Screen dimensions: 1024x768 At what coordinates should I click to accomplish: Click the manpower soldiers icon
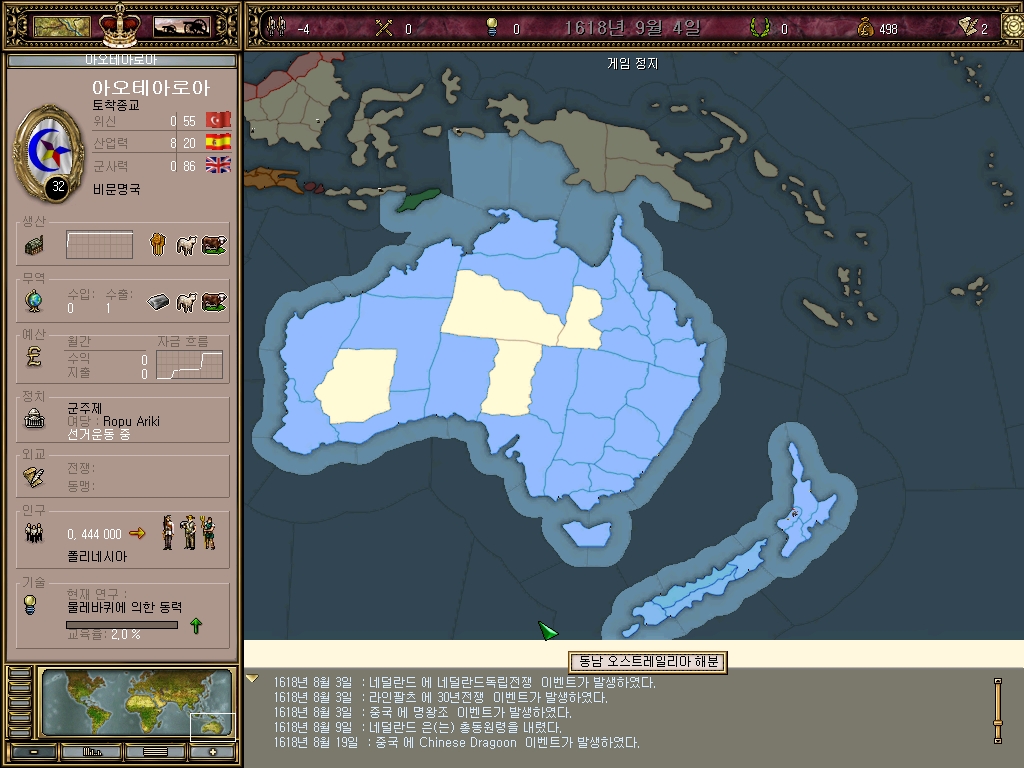pyautogui.click(x=276, y=27)
